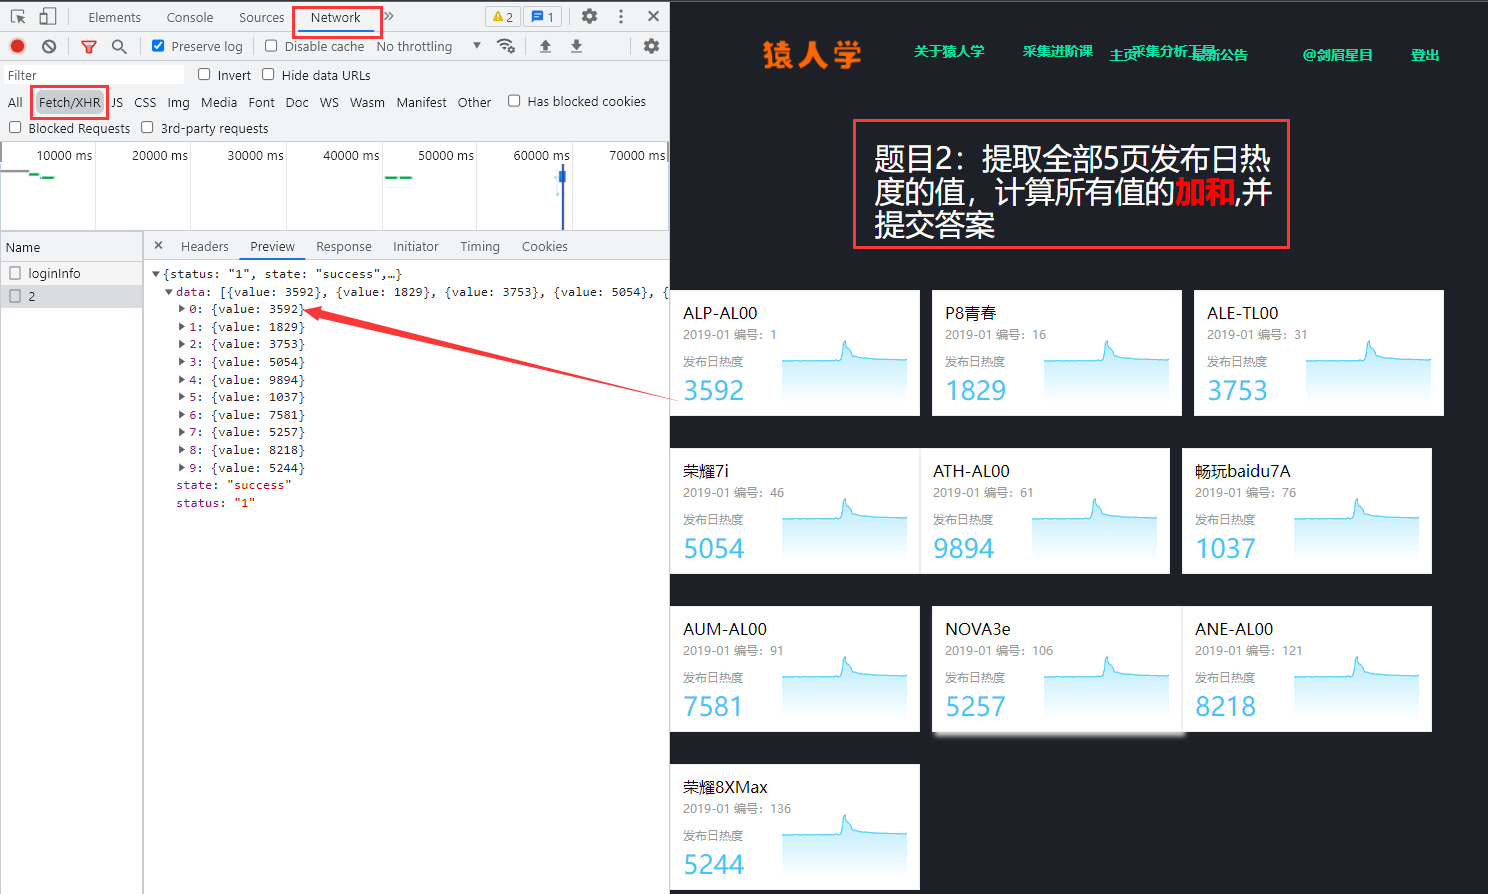
Task: Click the Filter text input field
Action: tap(93, 75)
